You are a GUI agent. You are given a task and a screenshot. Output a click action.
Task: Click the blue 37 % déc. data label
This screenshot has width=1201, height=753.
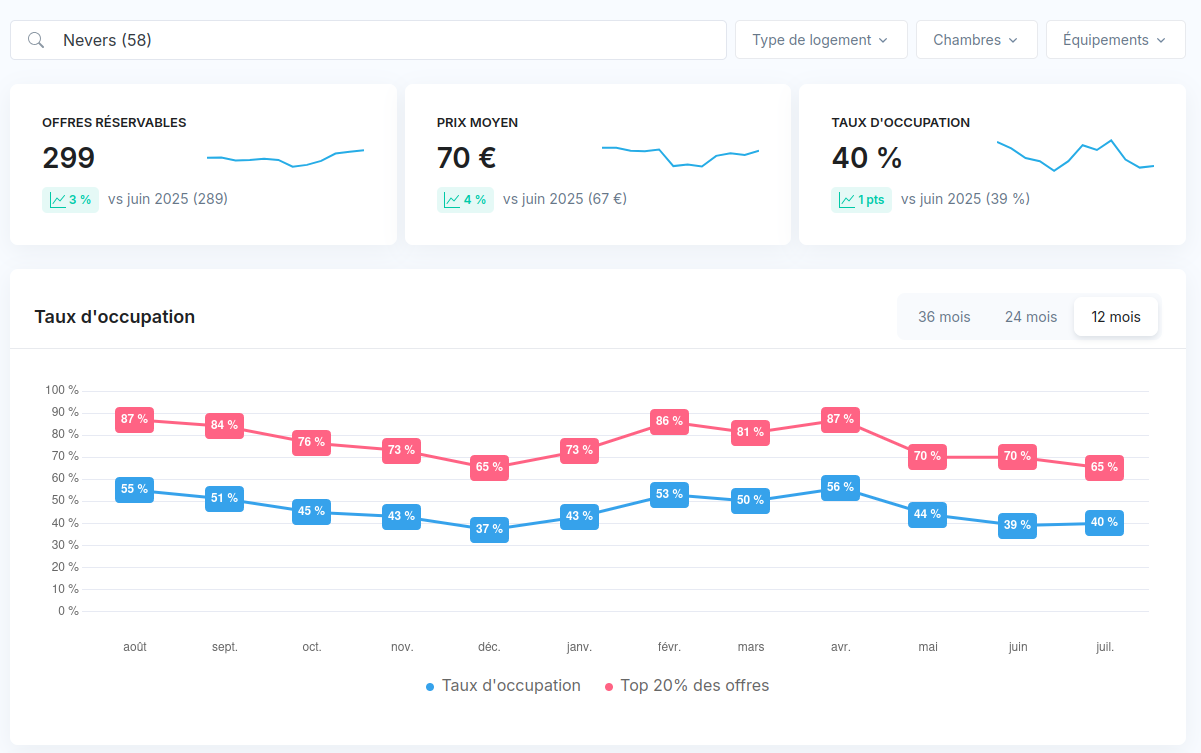coord(489,529)
